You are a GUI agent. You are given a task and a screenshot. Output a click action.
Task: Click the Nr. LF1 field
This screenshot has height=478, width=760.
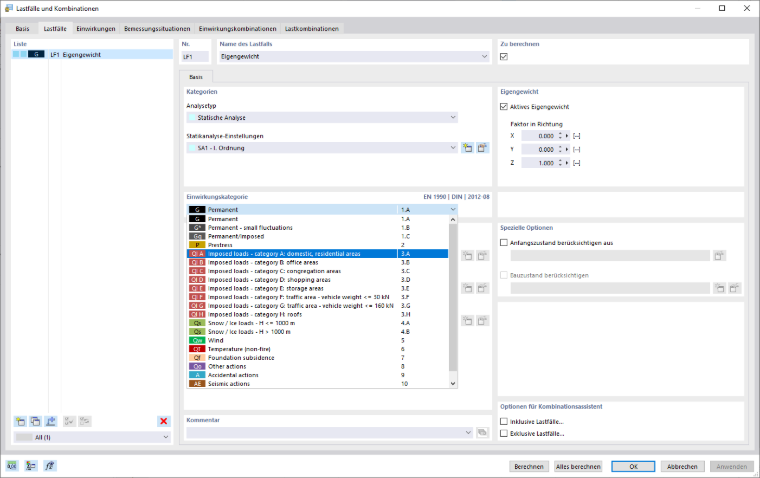pos(195,57)
